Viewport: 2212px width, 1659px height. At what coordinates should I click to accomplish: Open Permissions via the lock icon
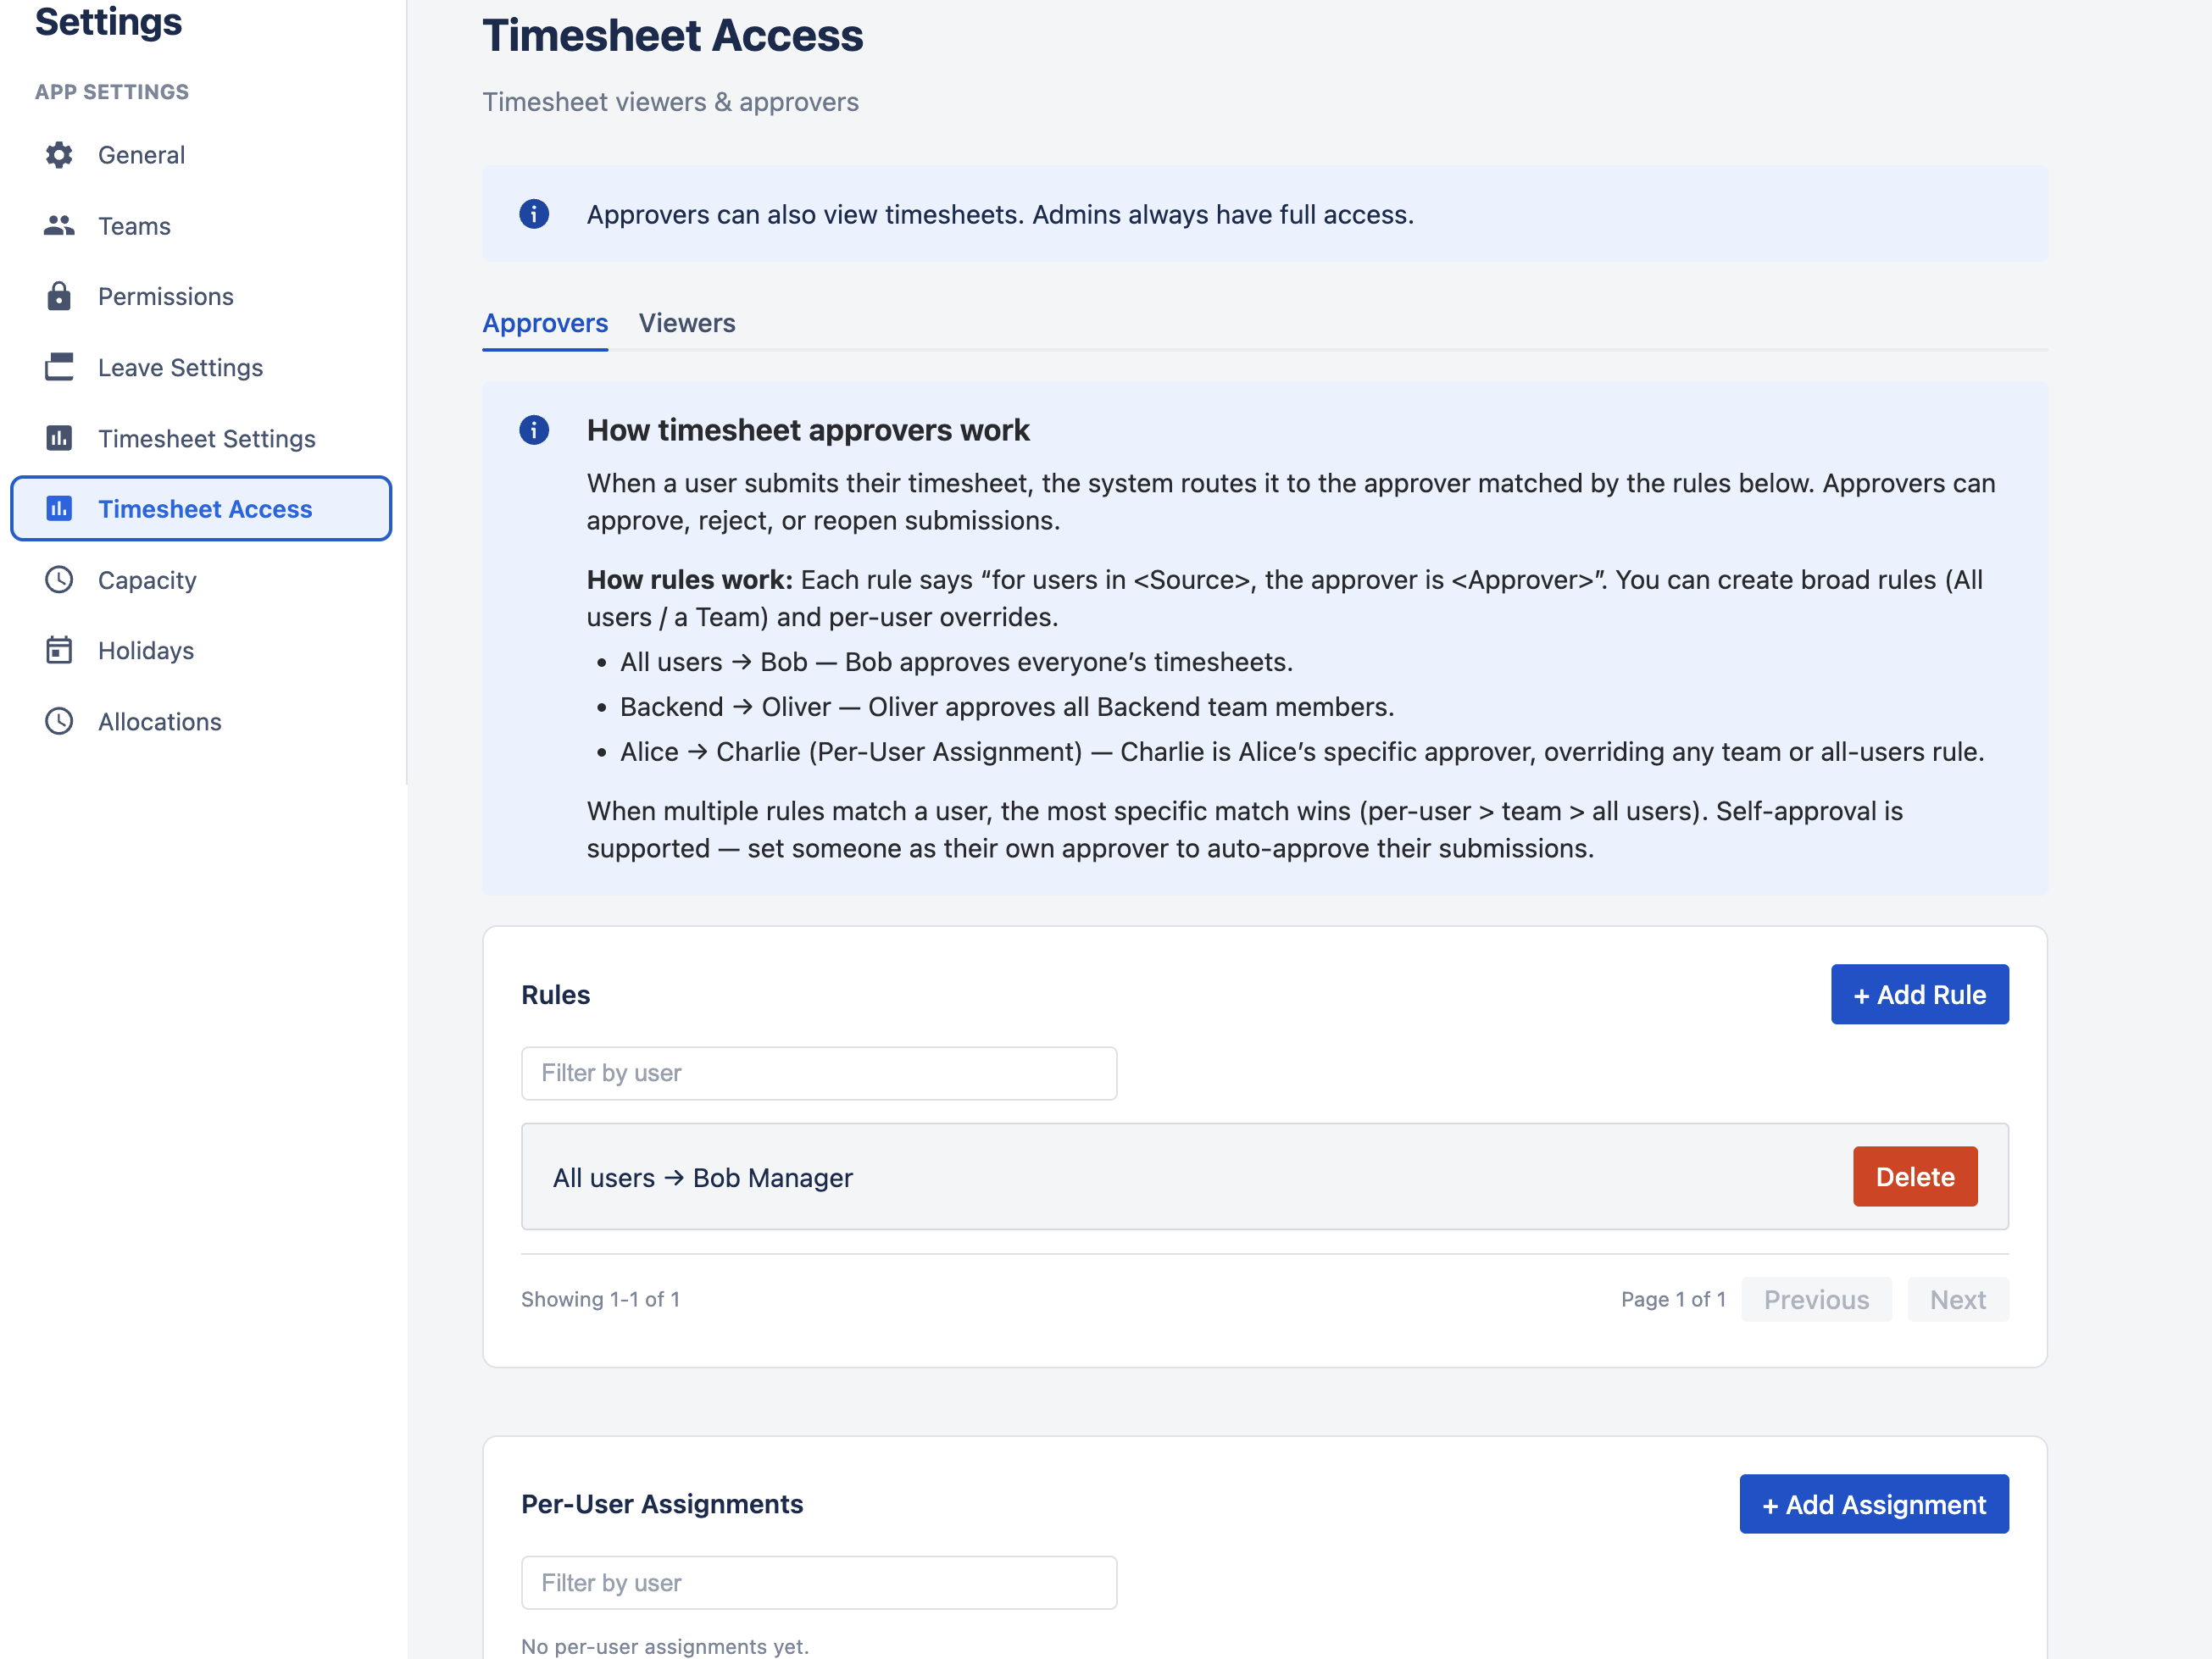click(x=59, y=296)
